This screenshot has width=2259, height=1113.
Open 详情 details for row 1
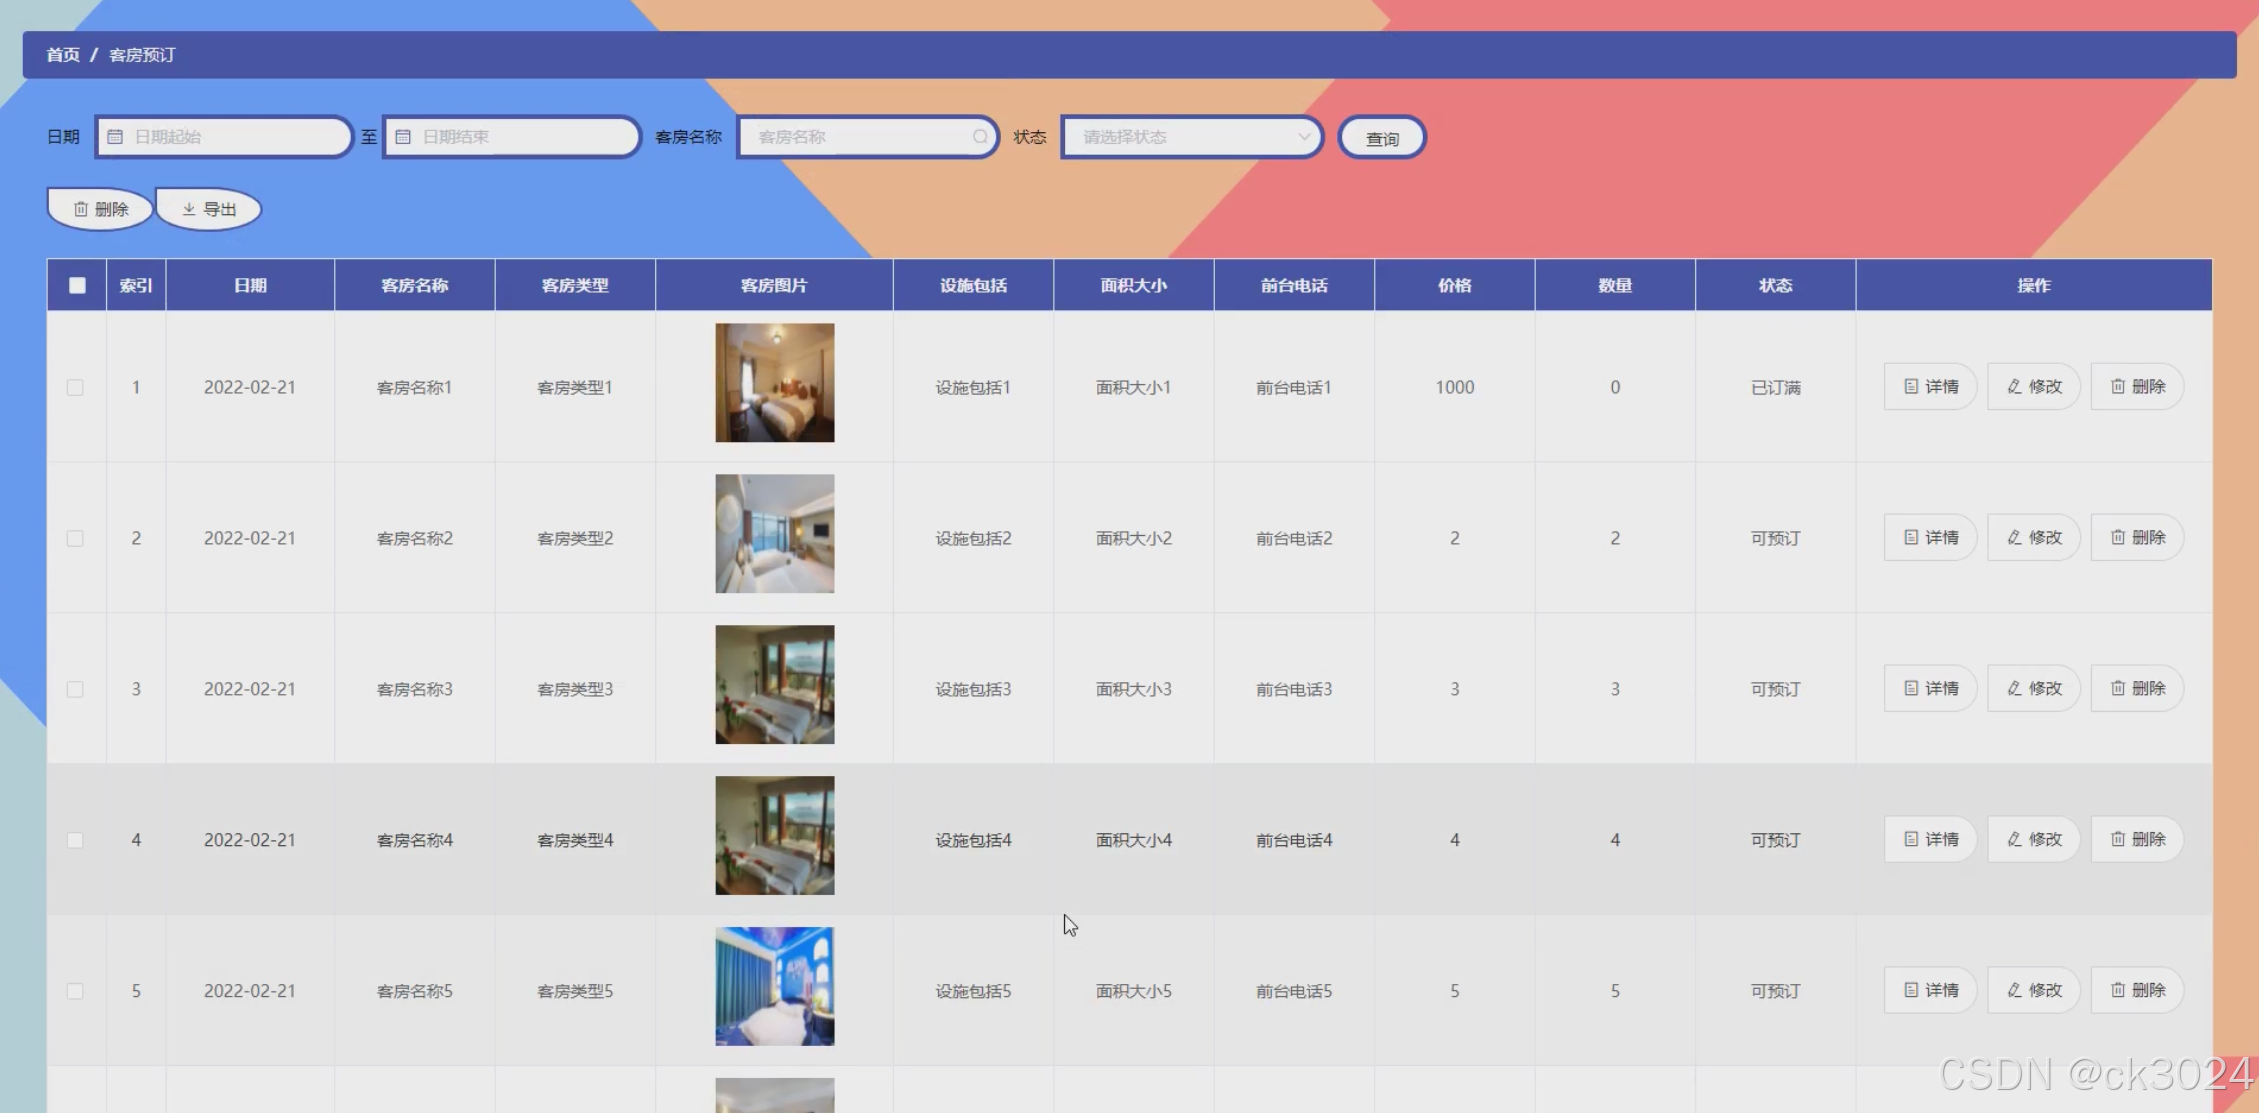tap(1930, 387)
